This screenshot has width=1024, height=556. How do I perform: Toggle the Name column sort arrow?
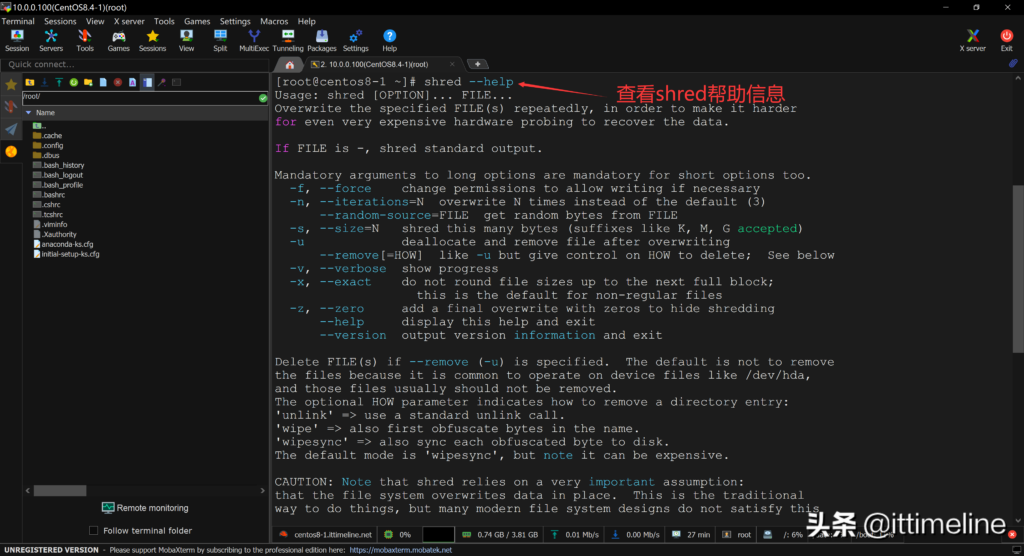(28, 113)
